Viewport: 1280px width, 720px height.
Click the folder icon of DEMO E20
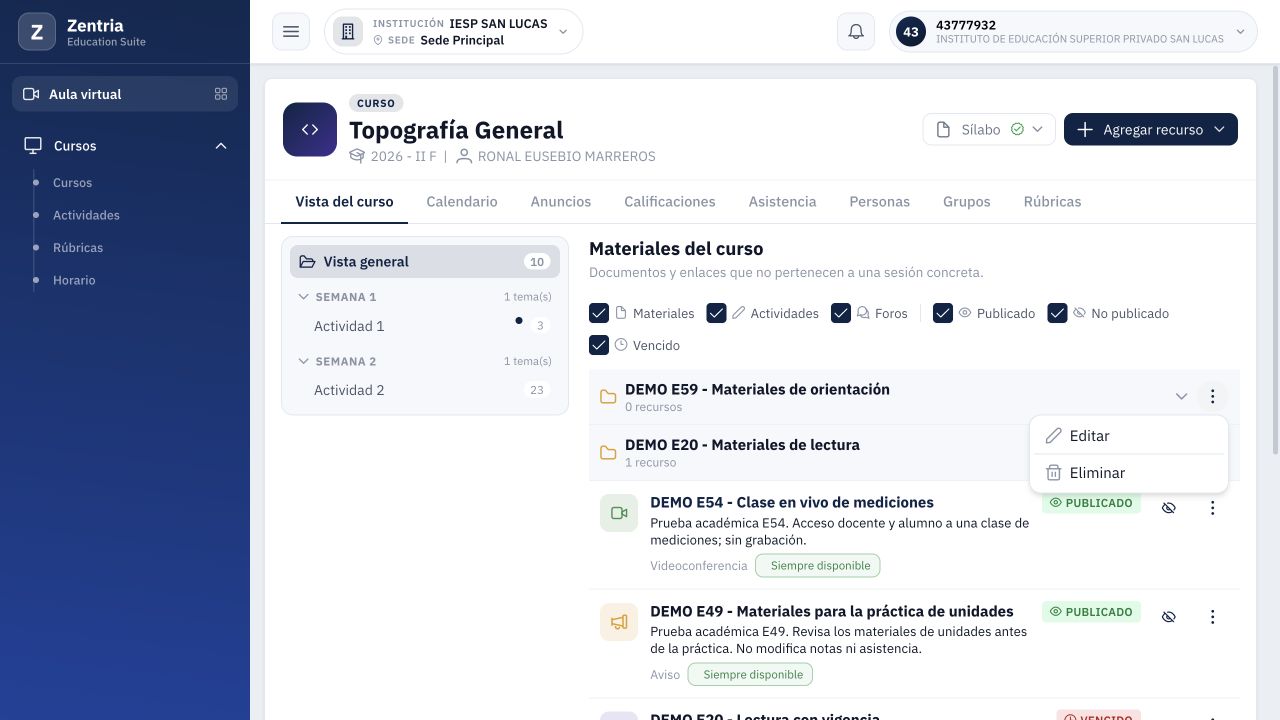[x=608, y=453]
